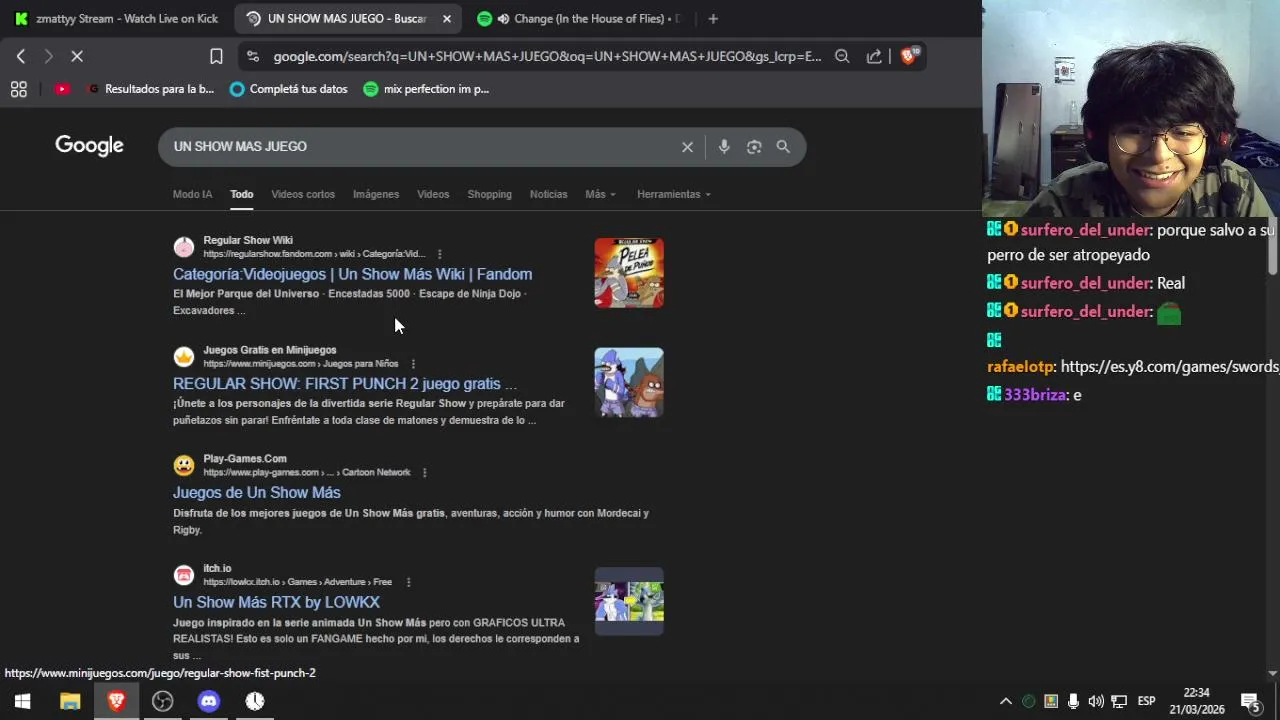Open Brave Shields lion icon
1280x720 pixels.
pos(909,56)
